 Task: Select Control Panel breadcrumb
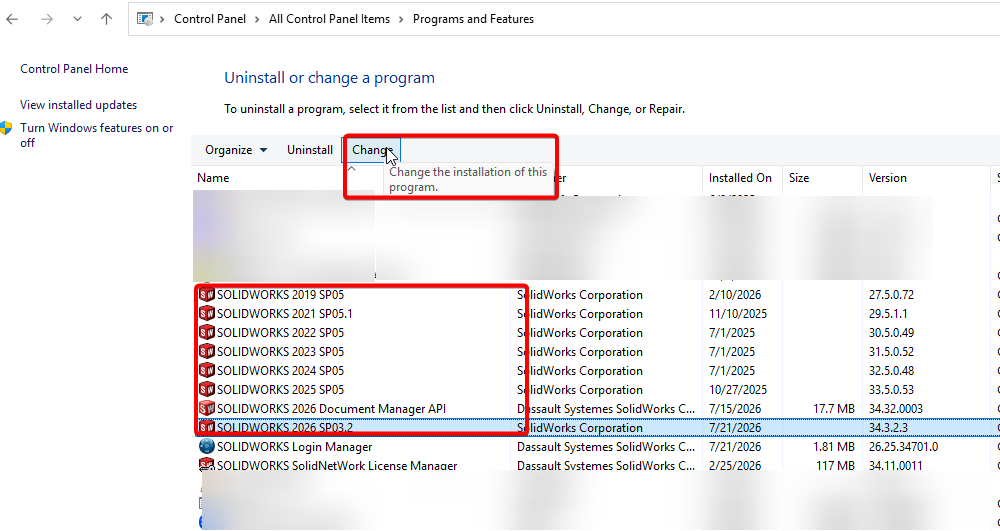[x=210, y=19]
